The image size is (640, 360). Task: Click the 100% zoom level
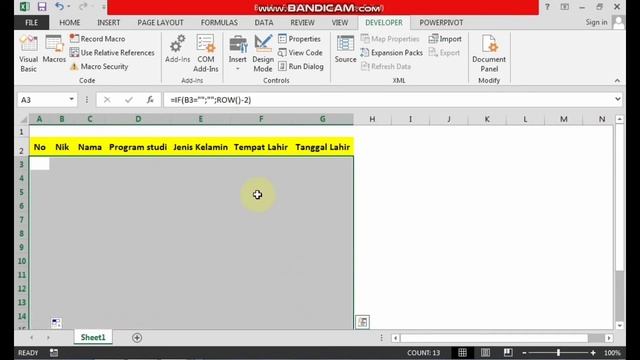(x=612, y=353)
